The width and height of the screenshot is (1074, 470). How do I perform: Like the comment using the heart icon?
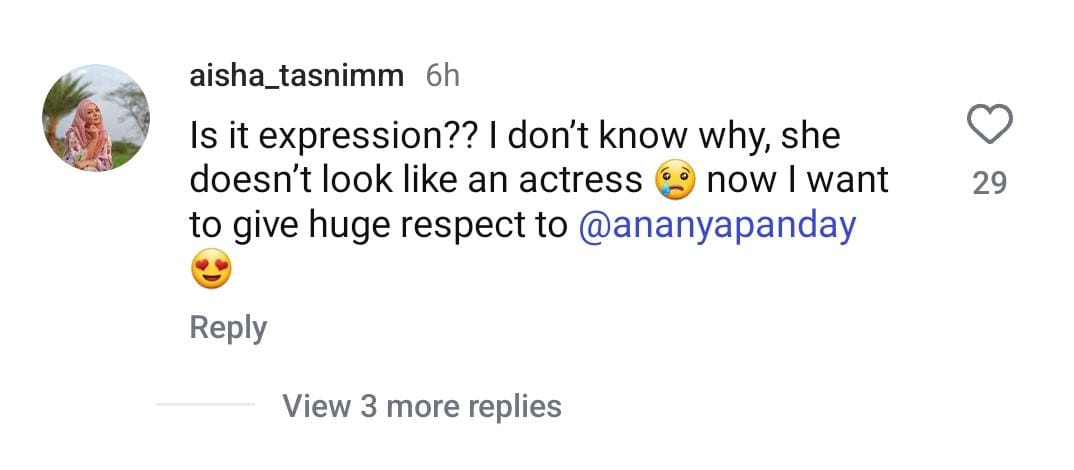tap(990, 126)
